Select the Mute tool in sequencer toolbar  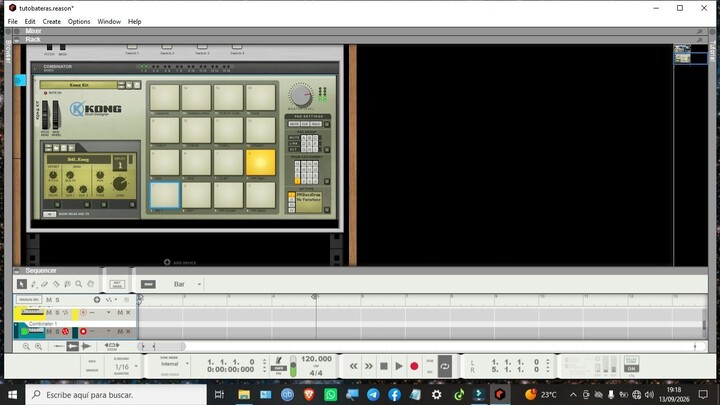pos(68,284)
